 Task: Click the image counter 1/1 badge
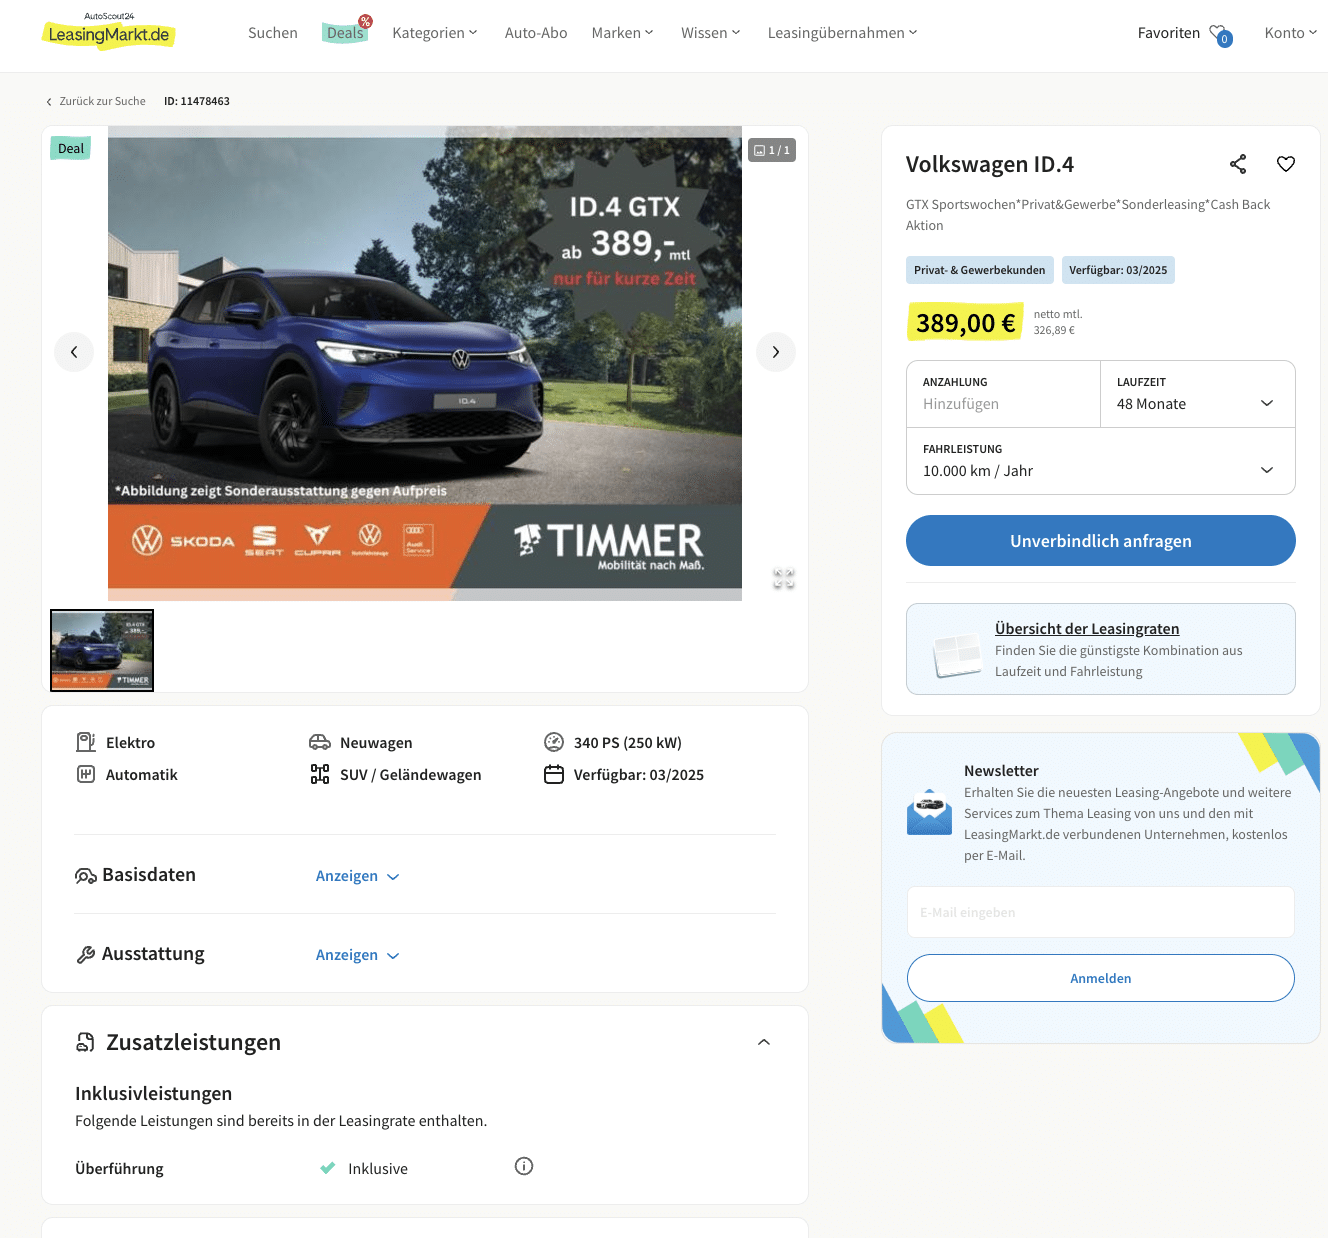click(x=772, y=150)
